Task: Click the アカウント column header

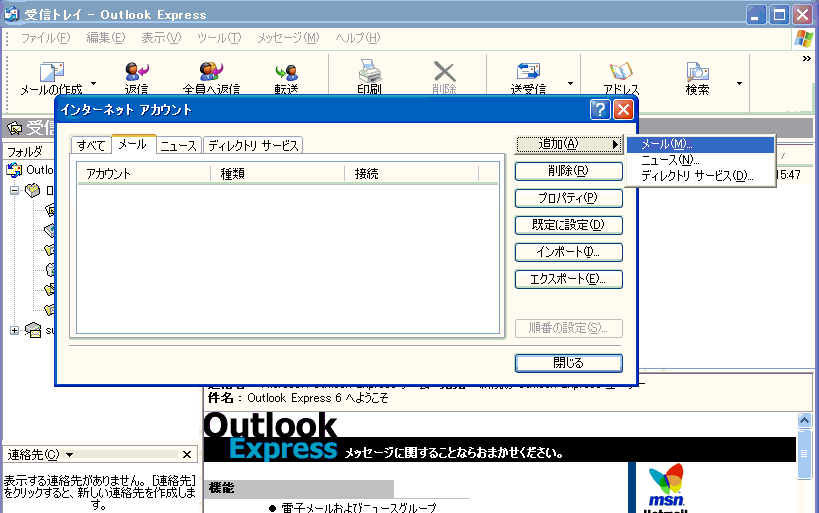Action: (146, 174)
